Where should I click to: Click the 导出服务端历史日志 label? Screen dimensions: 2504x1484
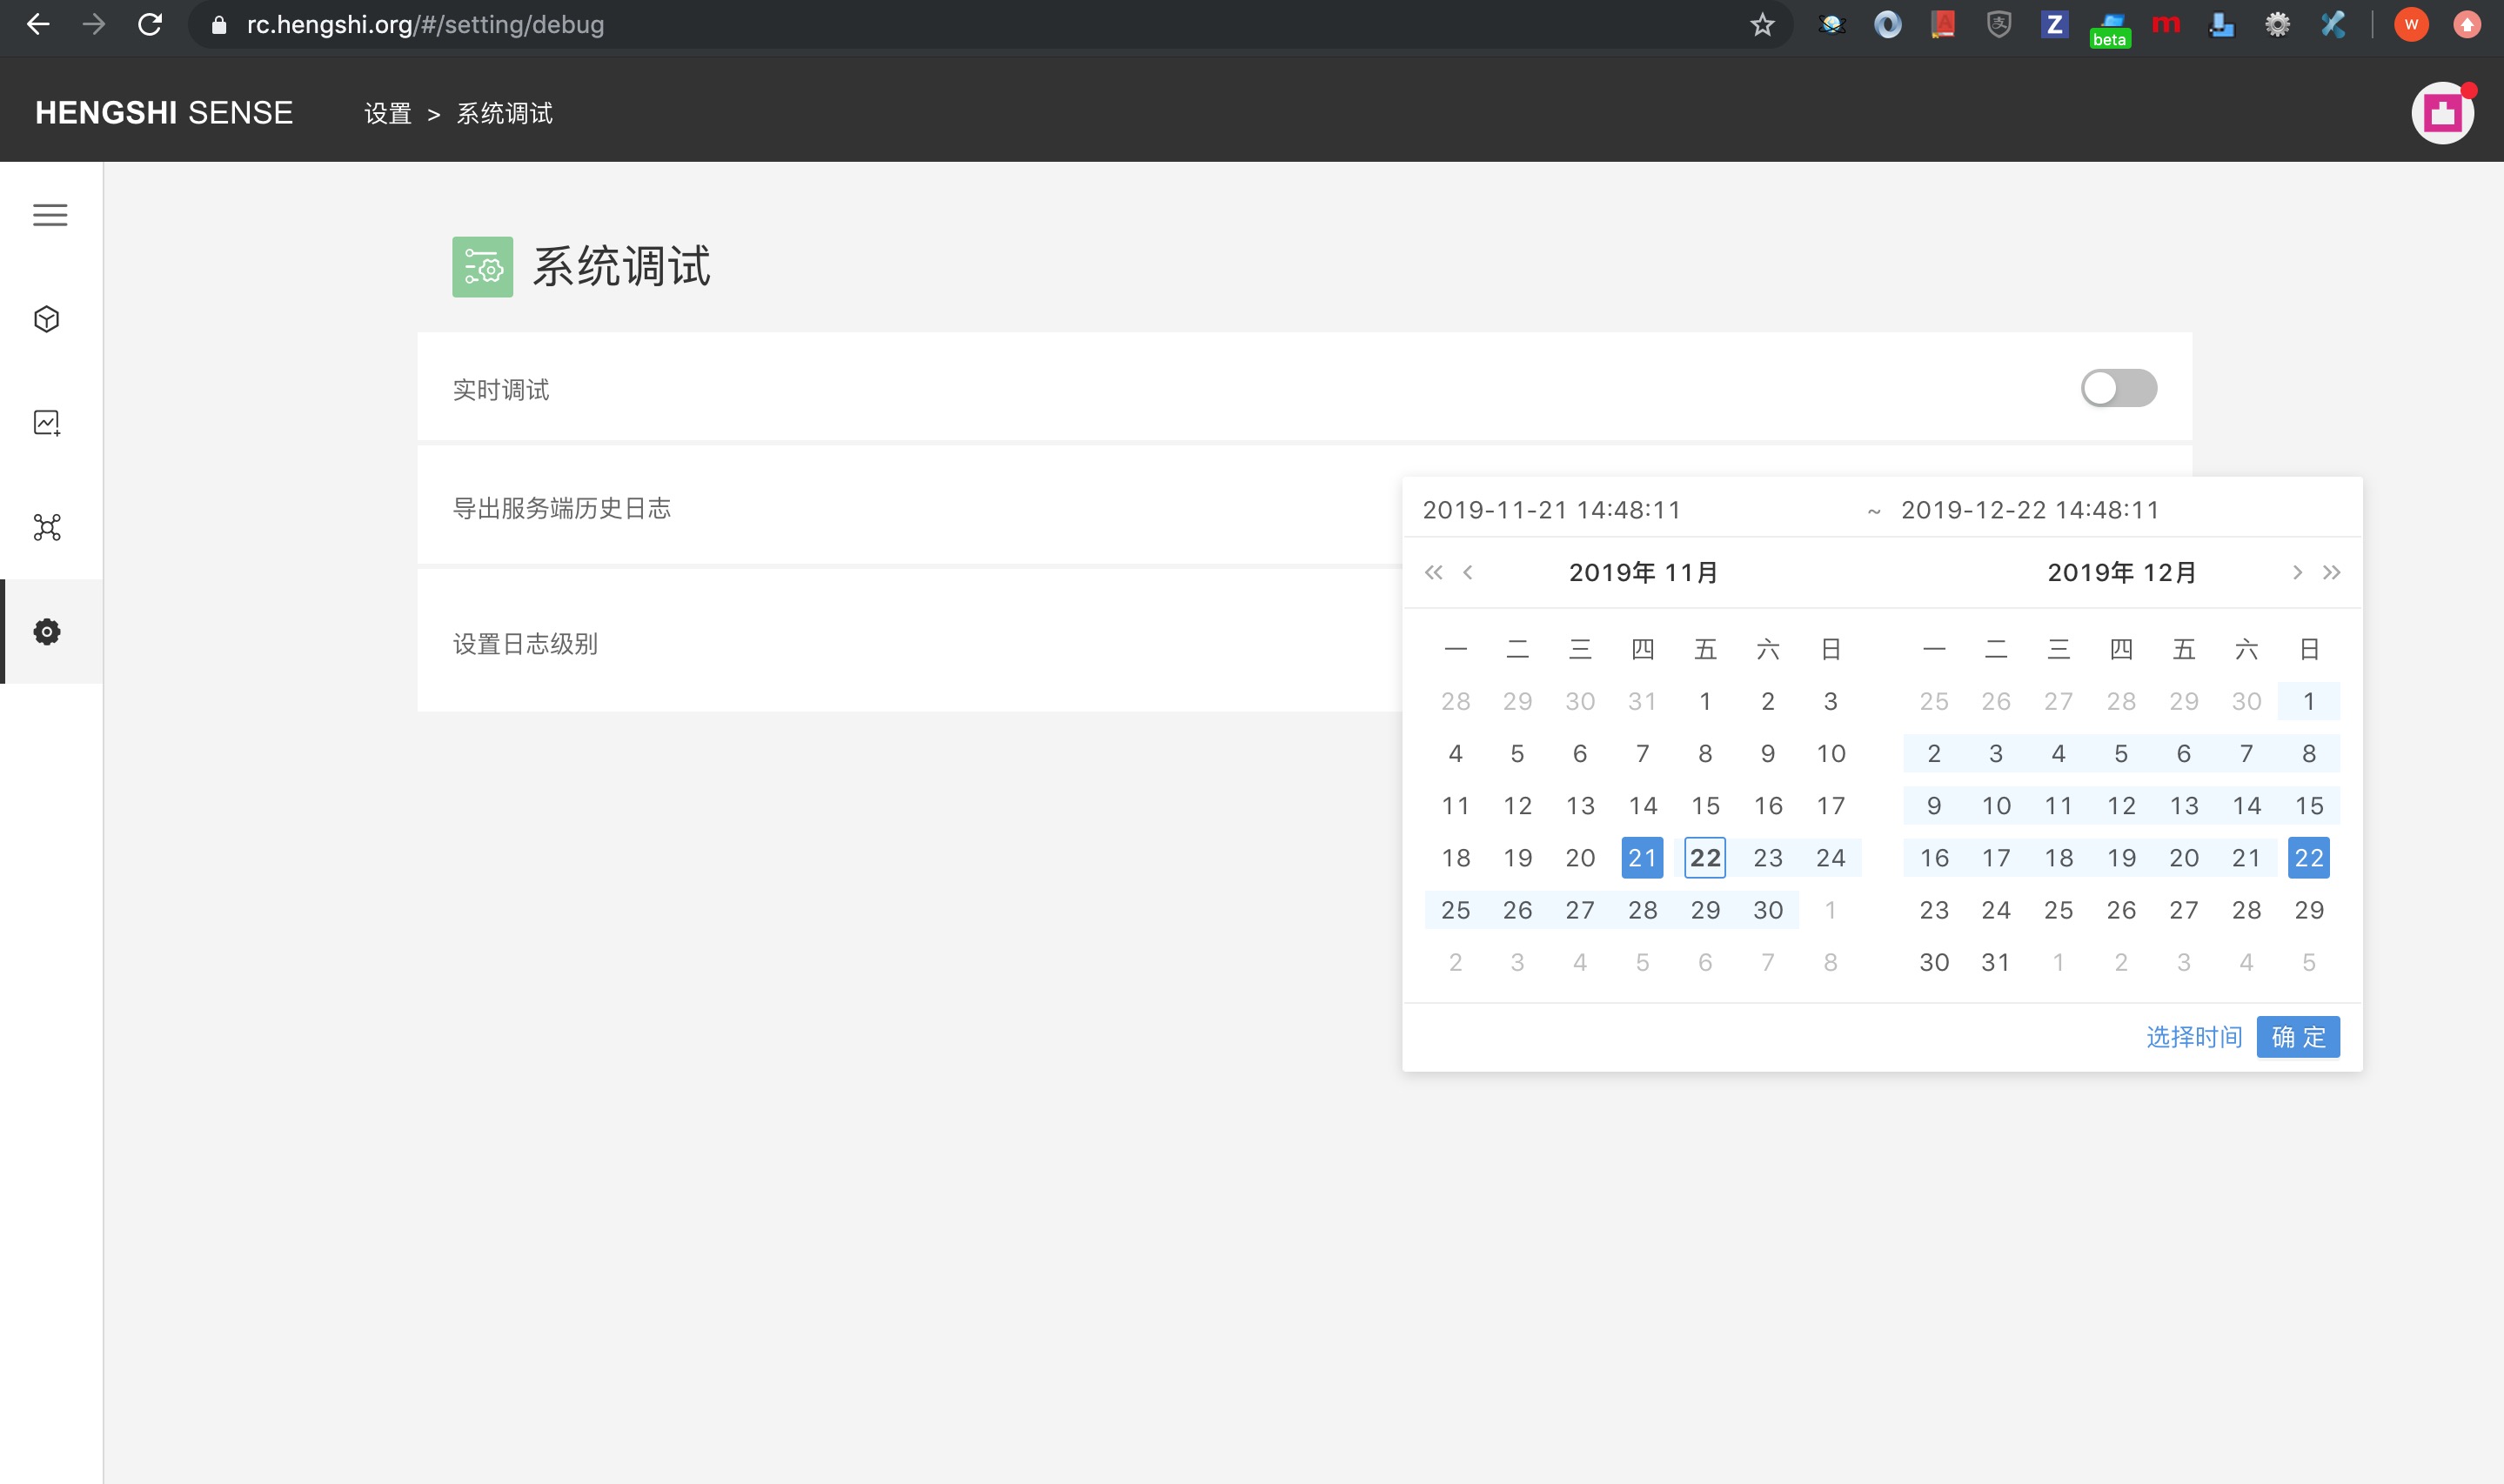(561, 508)
